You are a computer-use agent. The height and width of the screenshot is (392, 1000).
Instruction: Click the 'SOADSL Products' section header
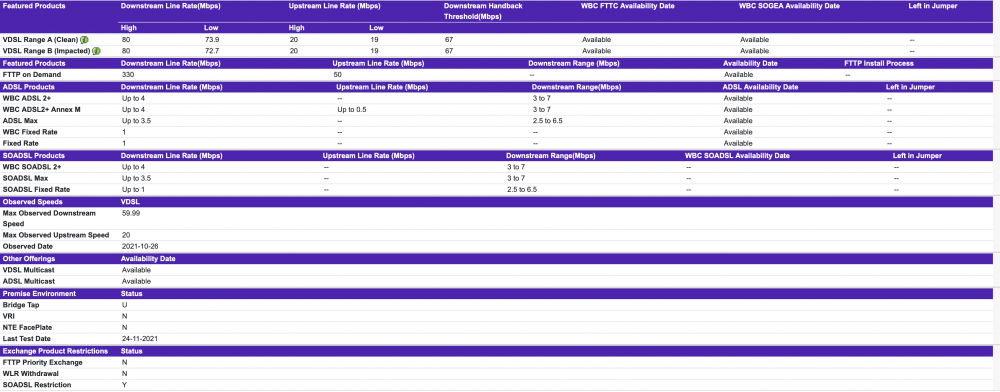coord(33,156)
